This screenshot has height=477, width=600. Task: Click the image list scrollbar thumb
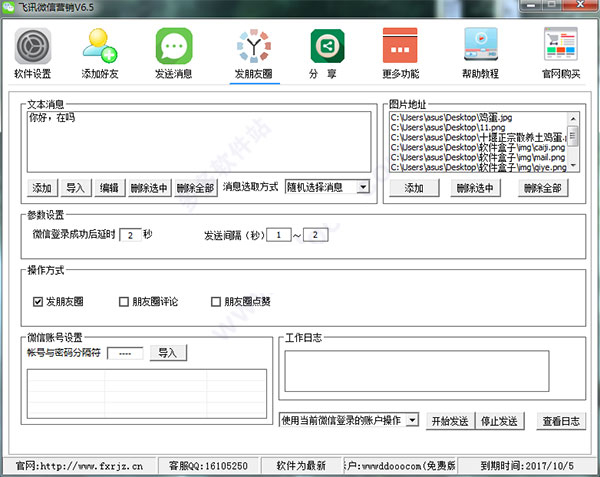tap(573, 136)
